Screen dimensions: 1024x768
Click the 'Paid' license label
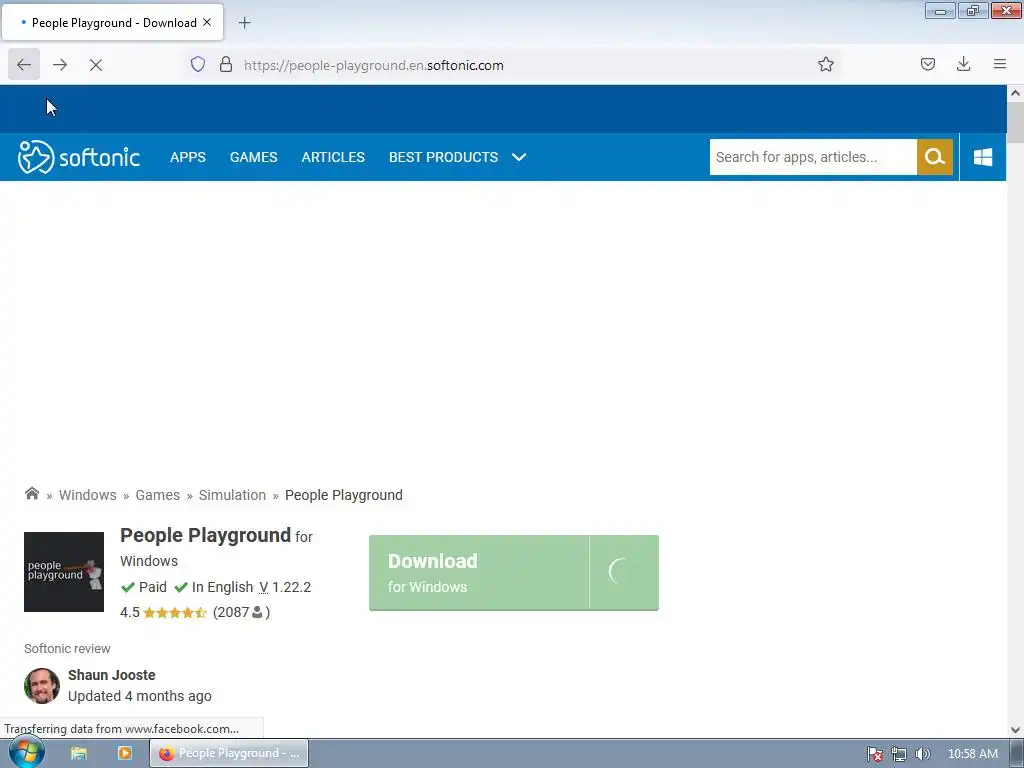(x=153, y=587)
